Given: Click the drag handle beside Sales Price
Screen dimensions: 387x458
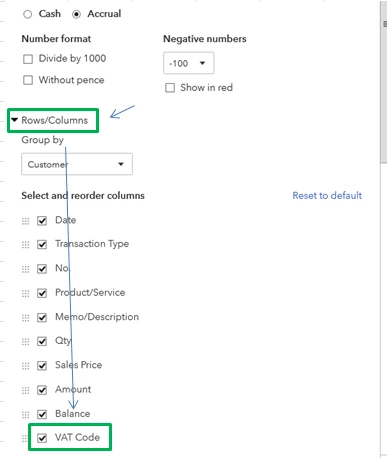Looking at the screenshot, I should [26, 366].
